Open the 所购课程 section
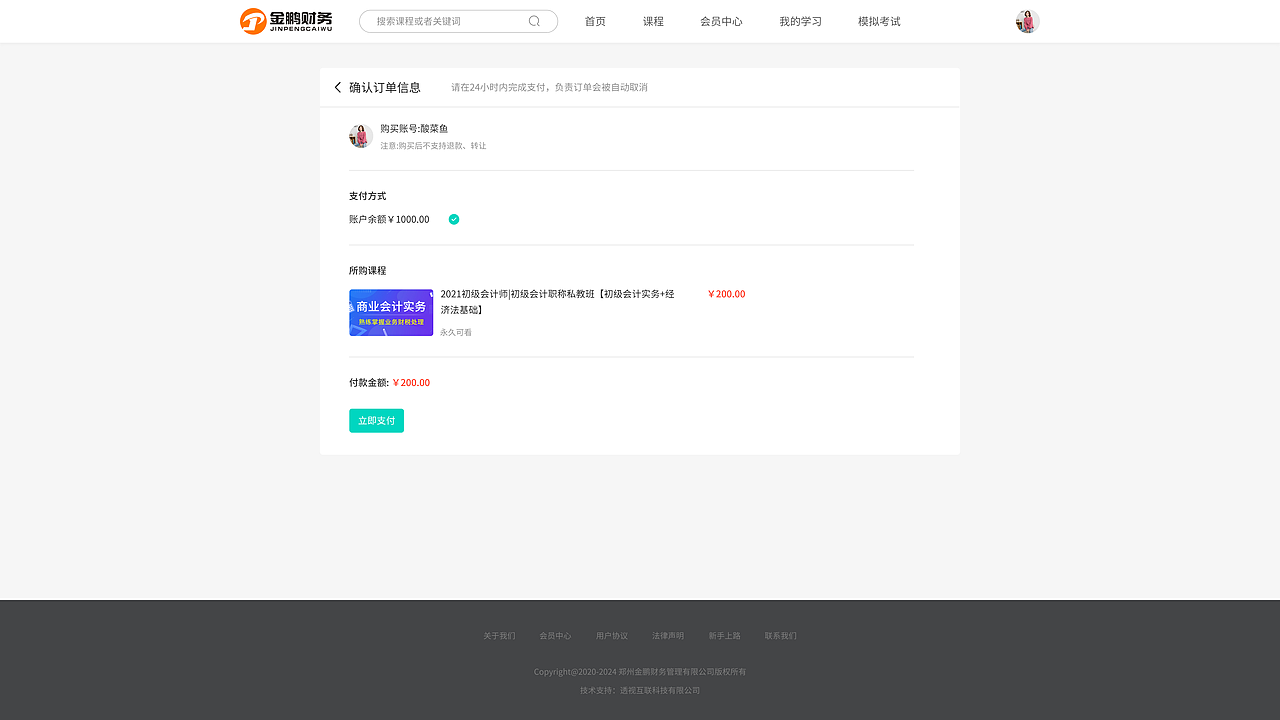Image resolution: width=1280 pixels, height=720 pixels. click(x=366, y=270)
